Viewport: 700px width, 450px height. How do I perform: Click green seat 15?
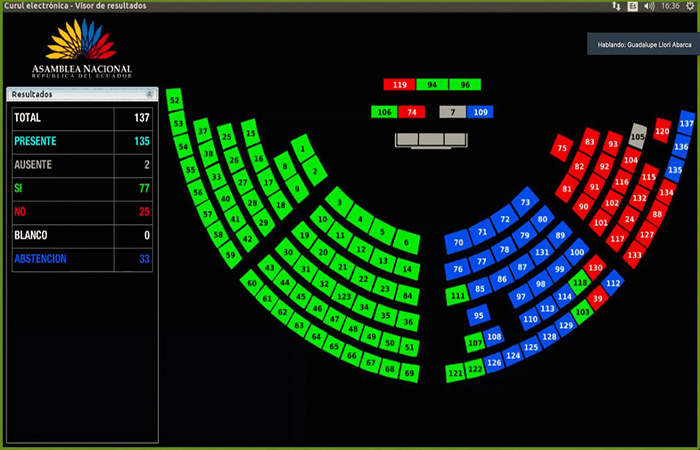(250, 133)
